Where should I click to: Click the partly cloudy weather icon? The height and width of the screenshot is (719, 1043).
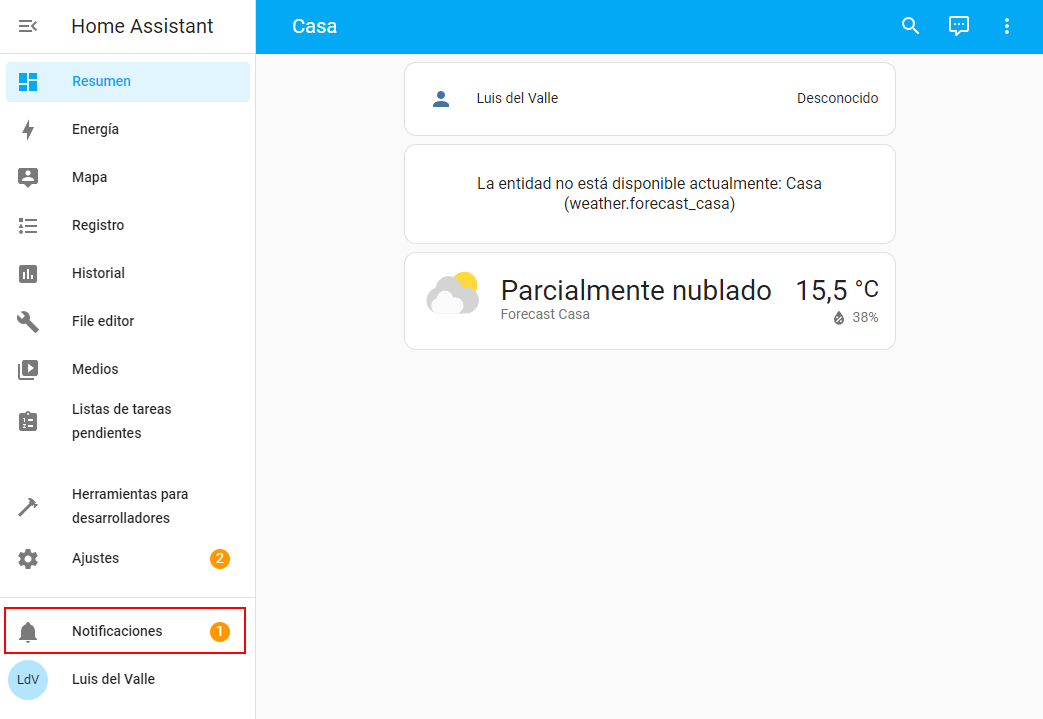coord(452,293)
